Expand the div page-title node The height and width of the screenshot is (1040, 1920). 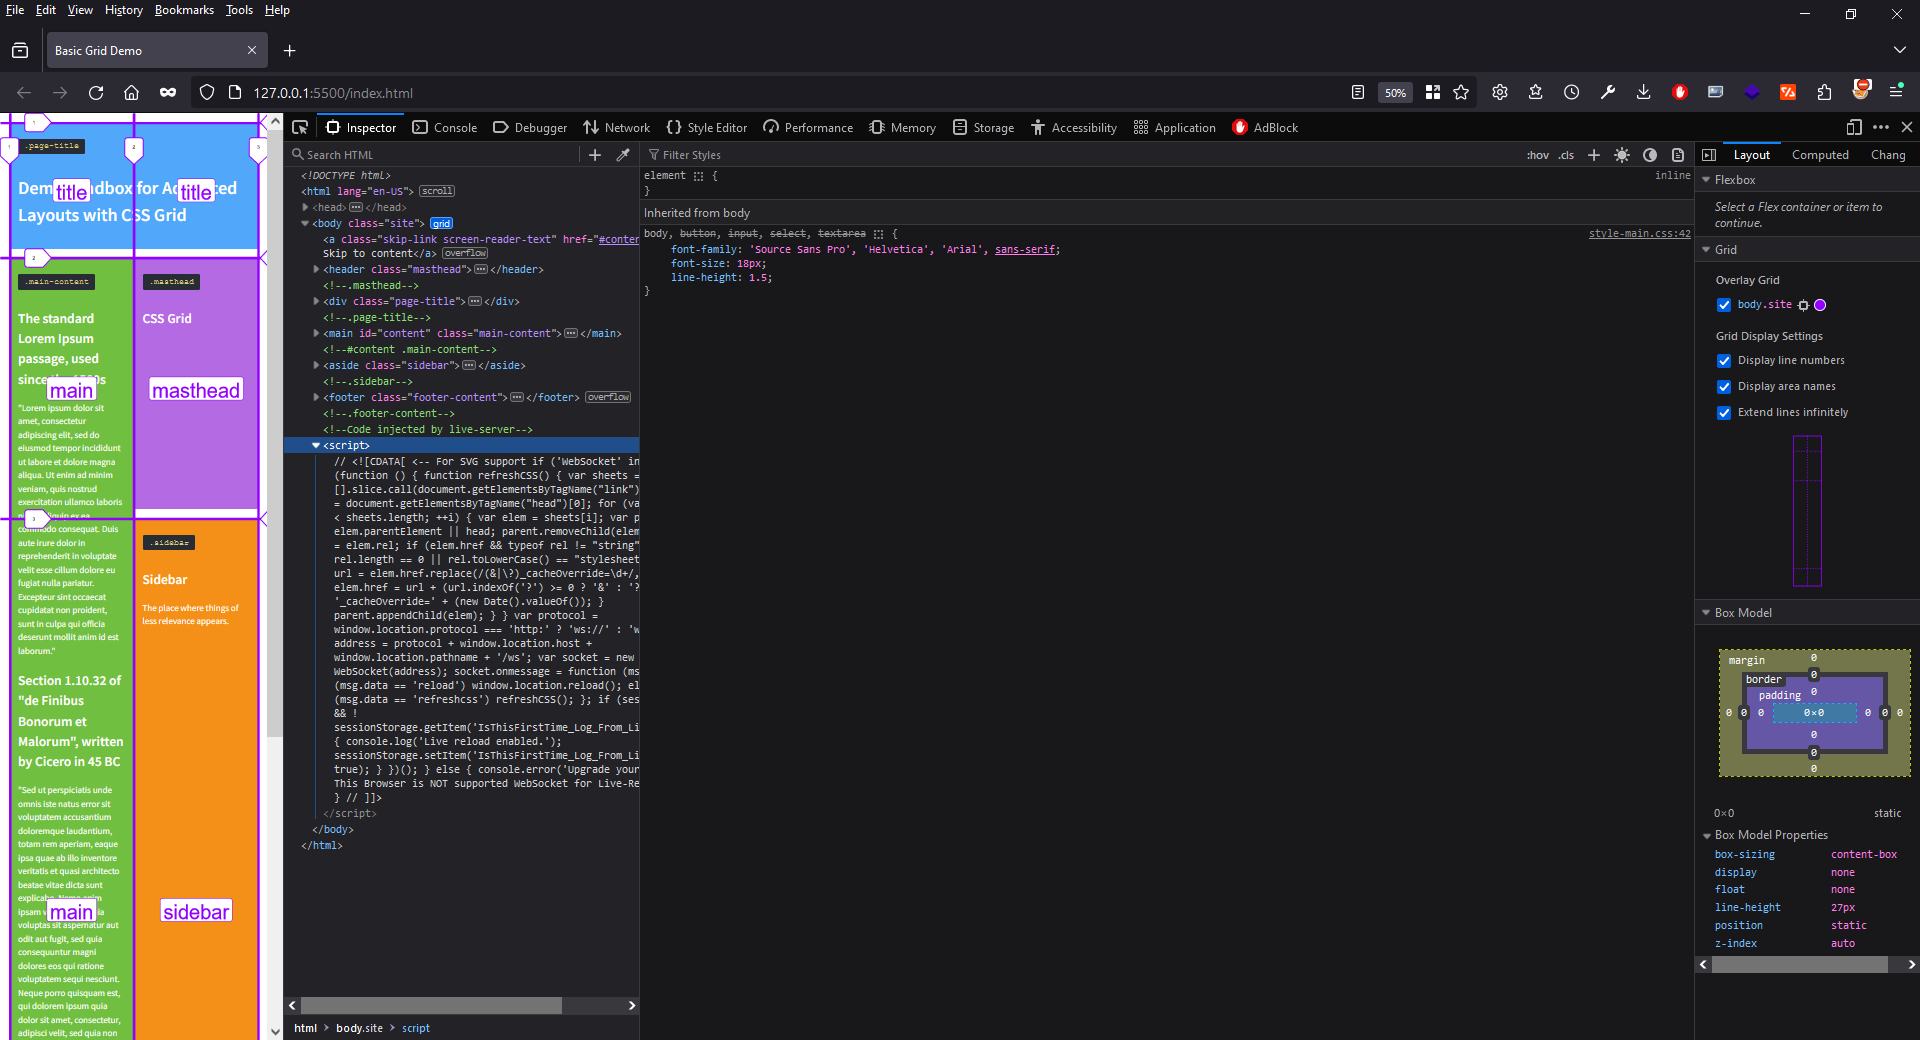pyautogui.click(x=316, y=301)
